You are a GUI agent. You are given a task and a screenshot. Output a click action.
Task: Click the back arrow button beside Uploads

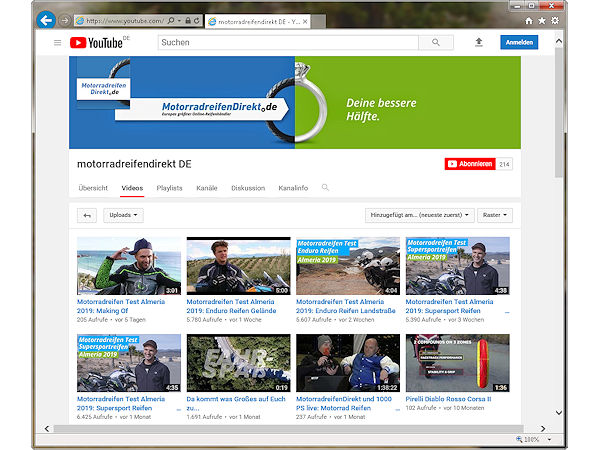click(x=87, y=215)
